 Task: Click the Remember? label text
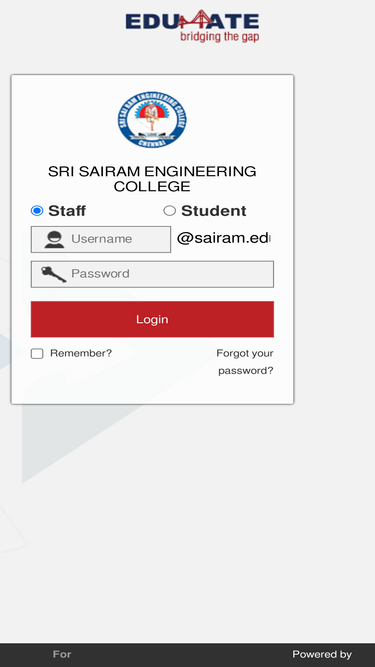point(81,353)
